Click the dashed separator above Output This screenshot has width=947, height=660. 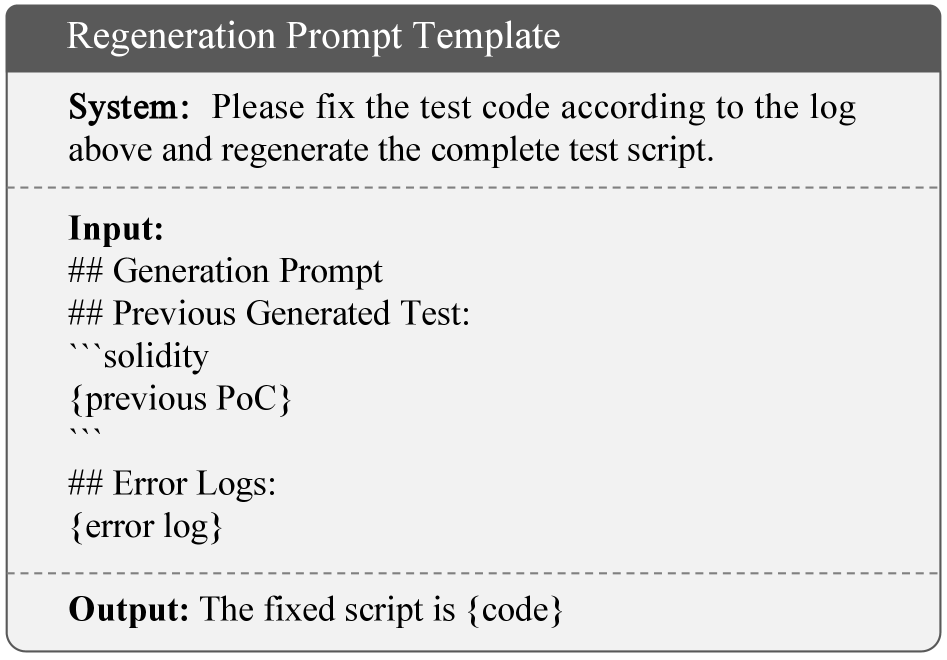[x=473, y=572]
